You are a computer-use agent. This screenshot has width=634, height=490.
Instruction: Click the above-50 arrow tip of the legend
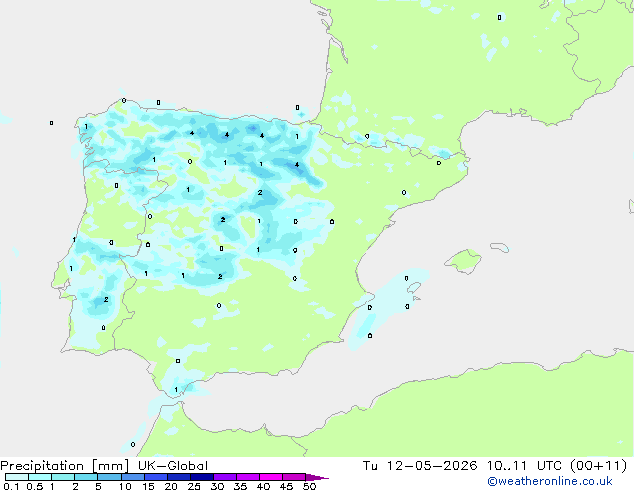click(317, 477)
